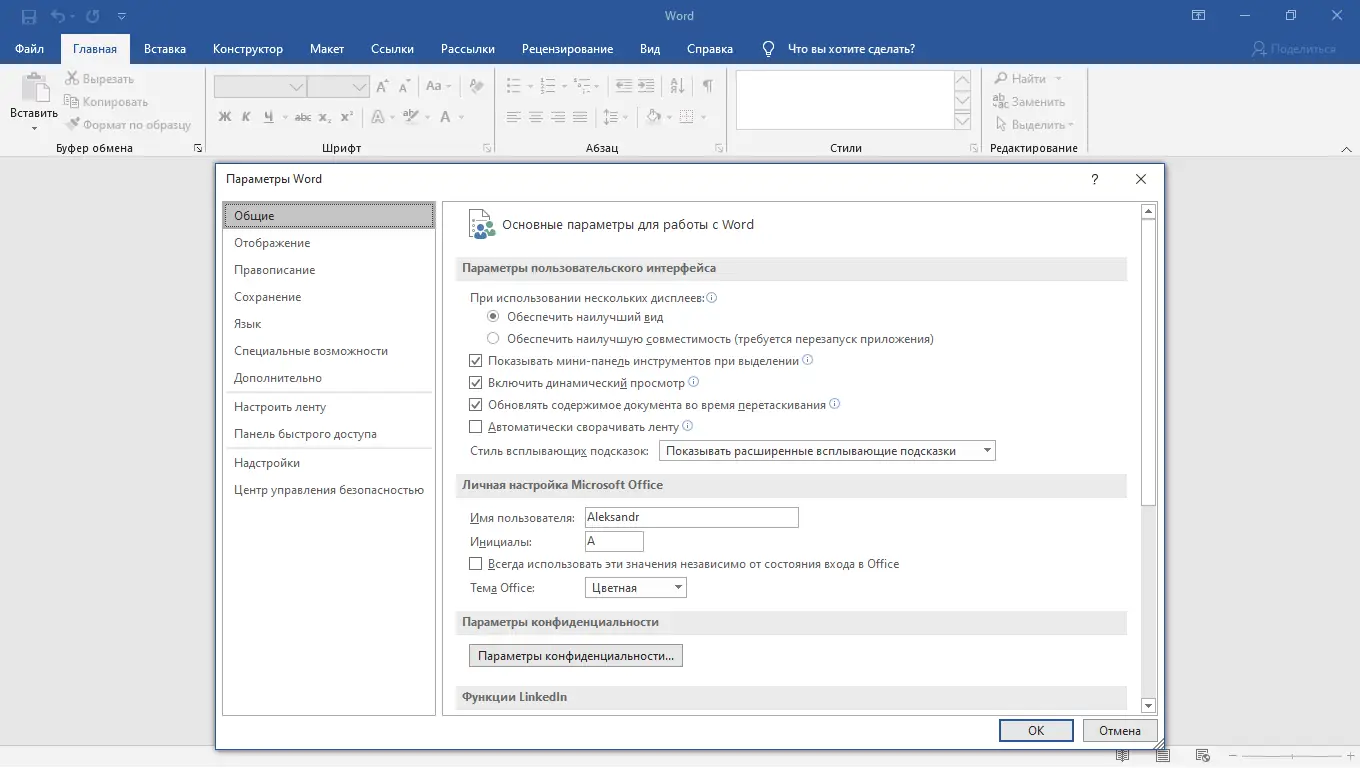Click the superscript x² icon

[347, 117]
